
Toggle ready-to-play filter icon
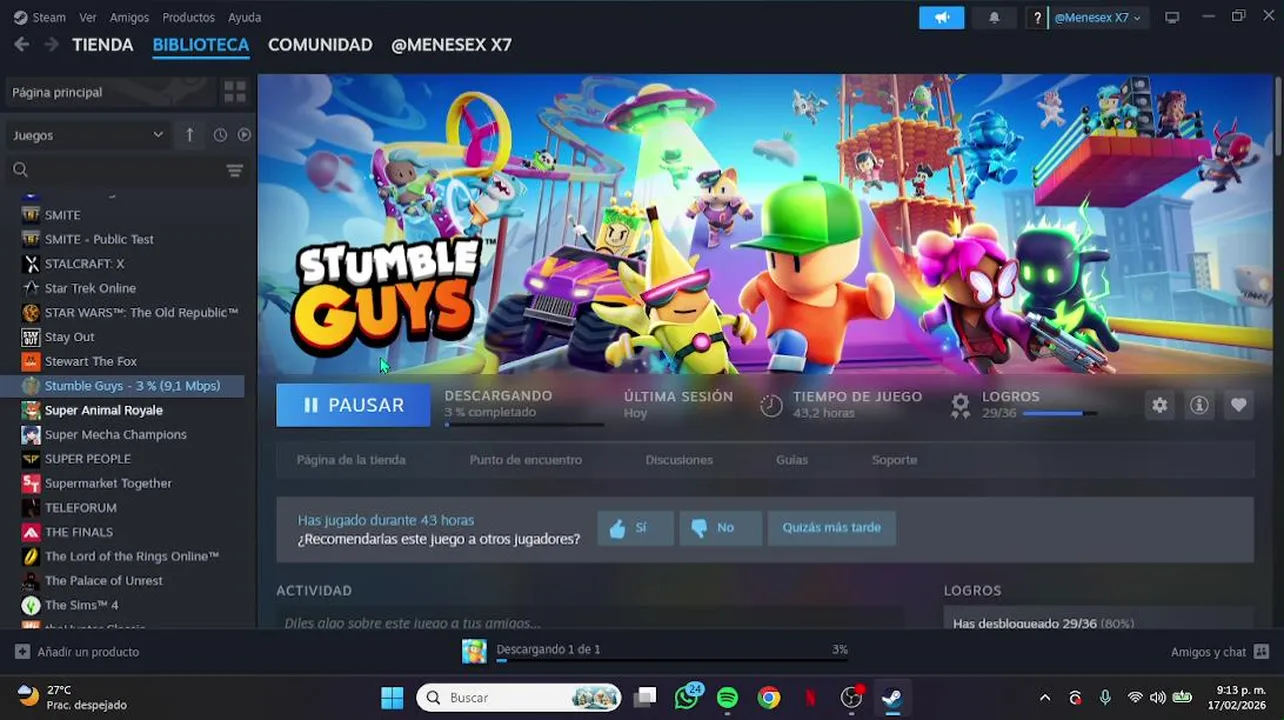tap(244, 135)
